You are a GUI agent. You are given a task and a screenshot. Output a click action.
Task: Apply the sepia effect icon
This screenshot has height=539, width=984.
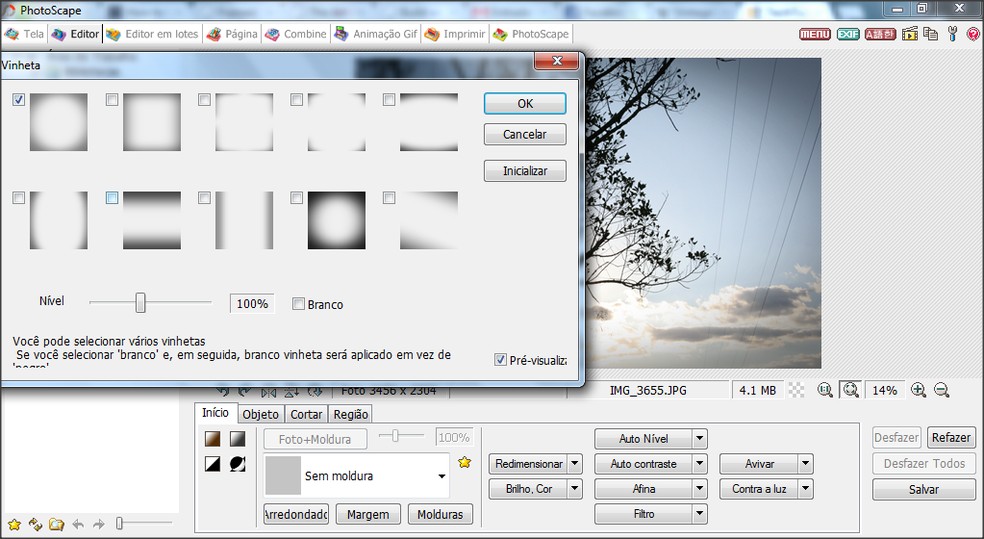coord(213,439)
